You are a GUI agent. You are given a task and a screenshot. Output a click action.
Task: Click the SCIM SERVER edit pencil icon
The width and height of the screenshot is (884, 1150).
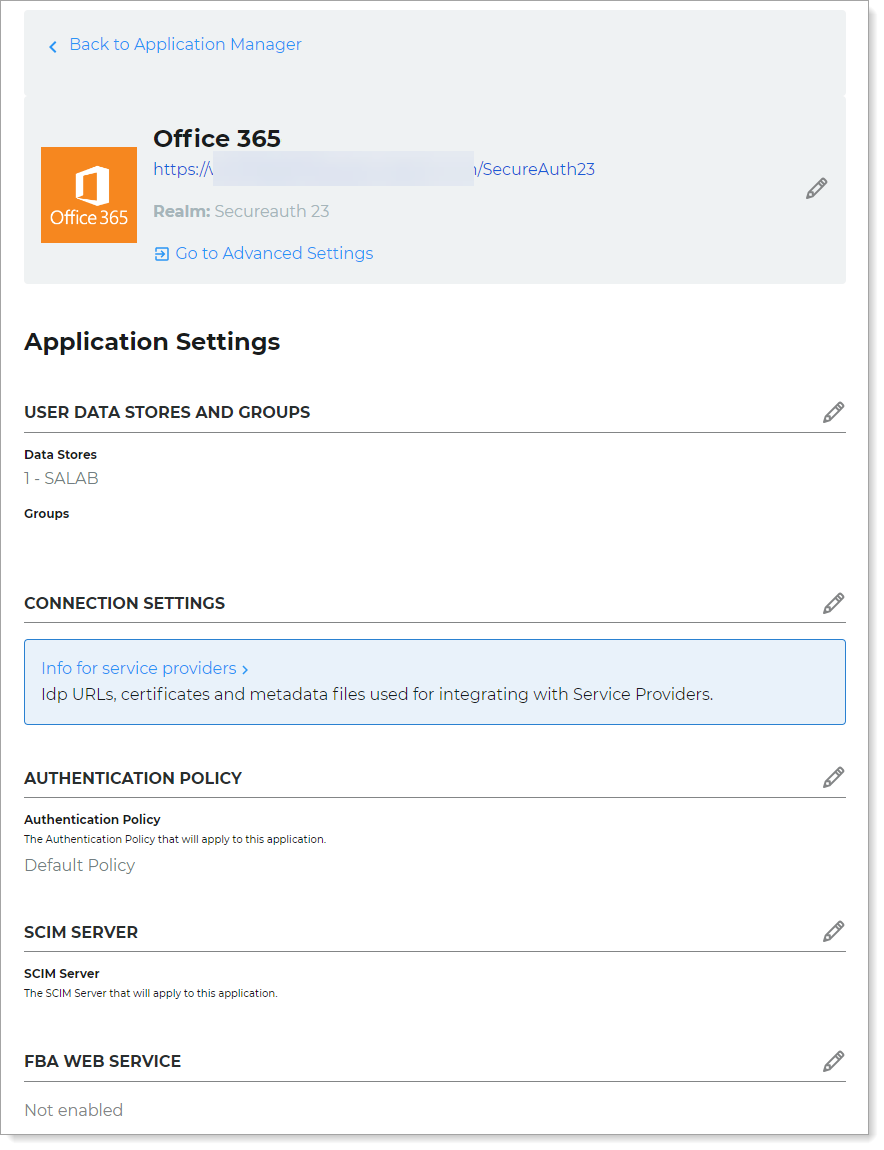pyautogui.click(x=833, y=931)
